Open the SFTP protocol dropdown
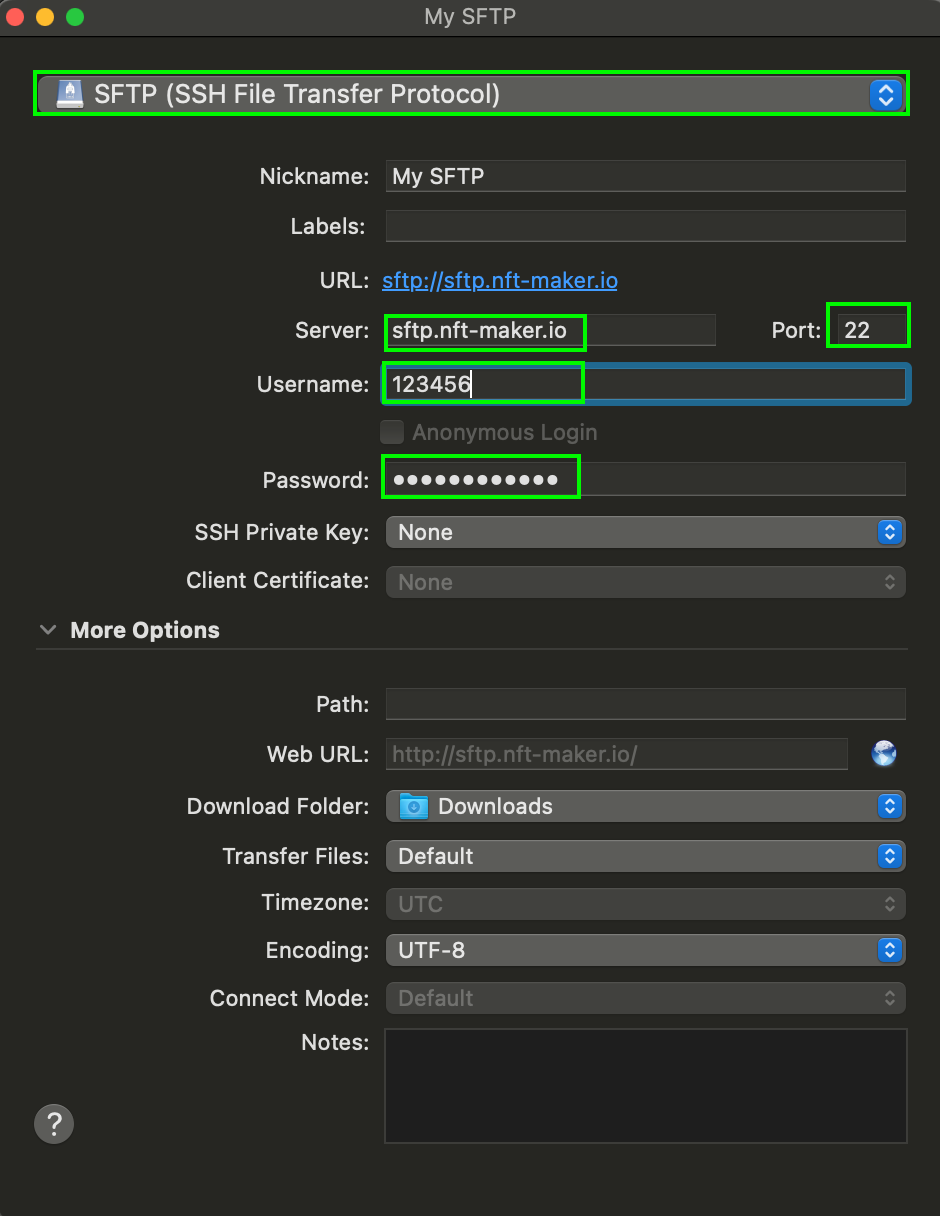This screenshot has width=940, height=1216. pyautogui.click(x=471, y=94)
